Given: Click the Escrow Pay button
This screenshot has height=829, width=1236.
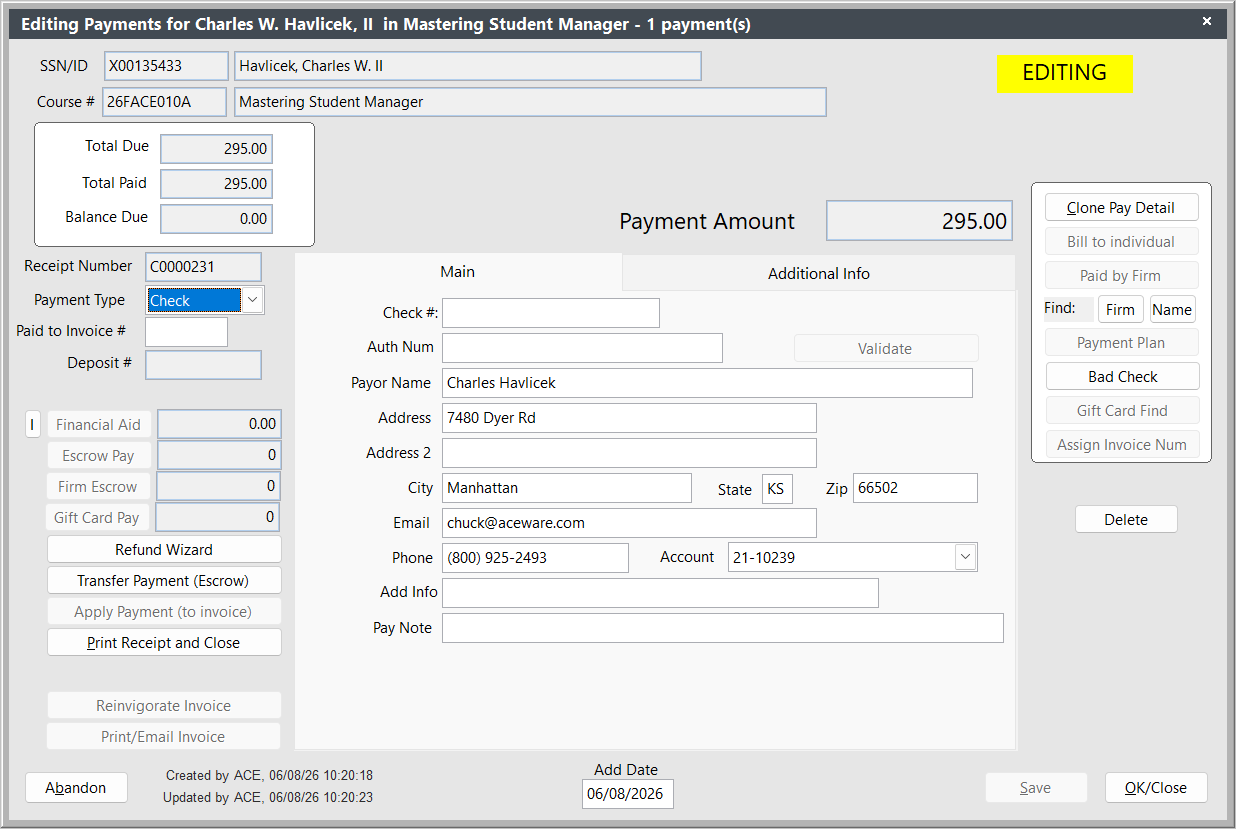Looking at the screenshot, I should point(99,456).
